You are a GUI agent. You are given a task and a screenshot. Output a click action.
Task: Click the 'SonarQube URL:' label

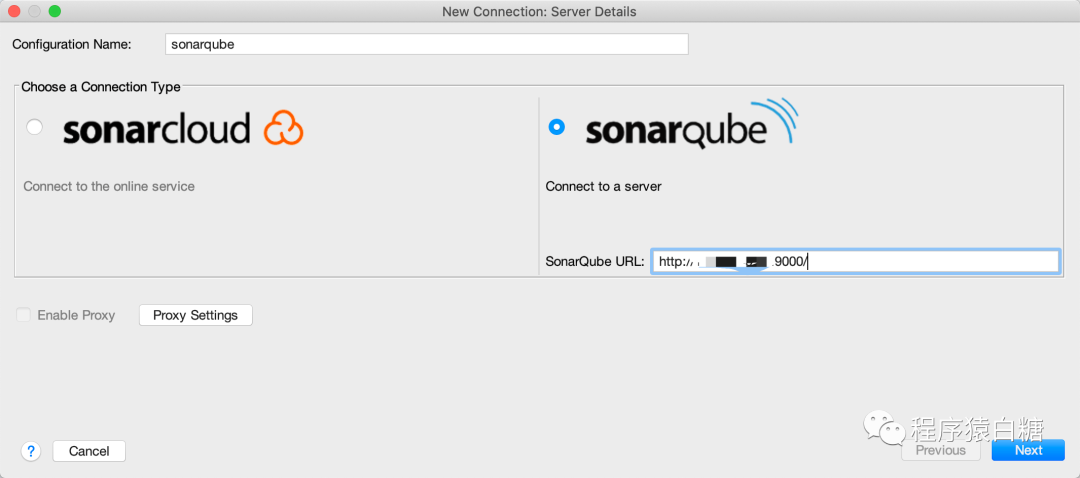(x=595, y=262)
